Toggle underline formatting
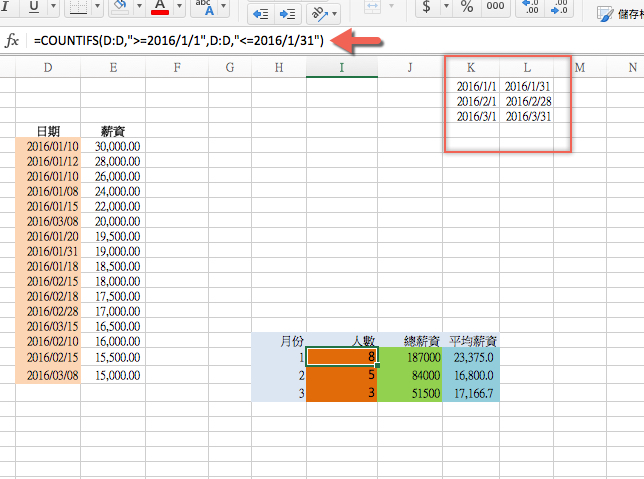The width and height of the screenshot is (644, 479). [x=34, y=7]
